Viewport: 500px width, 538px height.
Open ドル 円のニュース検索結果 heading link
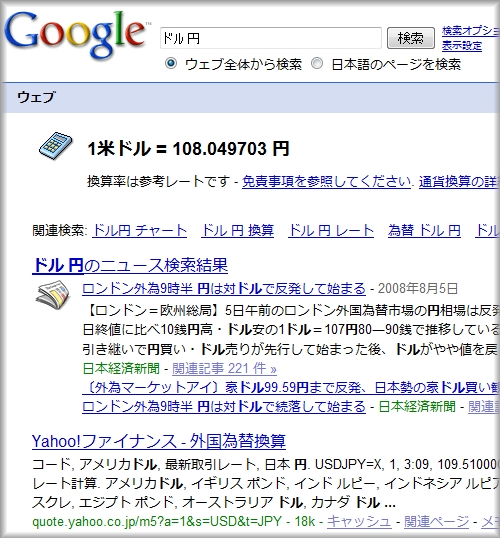pyautogui.click(x=130, y=265)
